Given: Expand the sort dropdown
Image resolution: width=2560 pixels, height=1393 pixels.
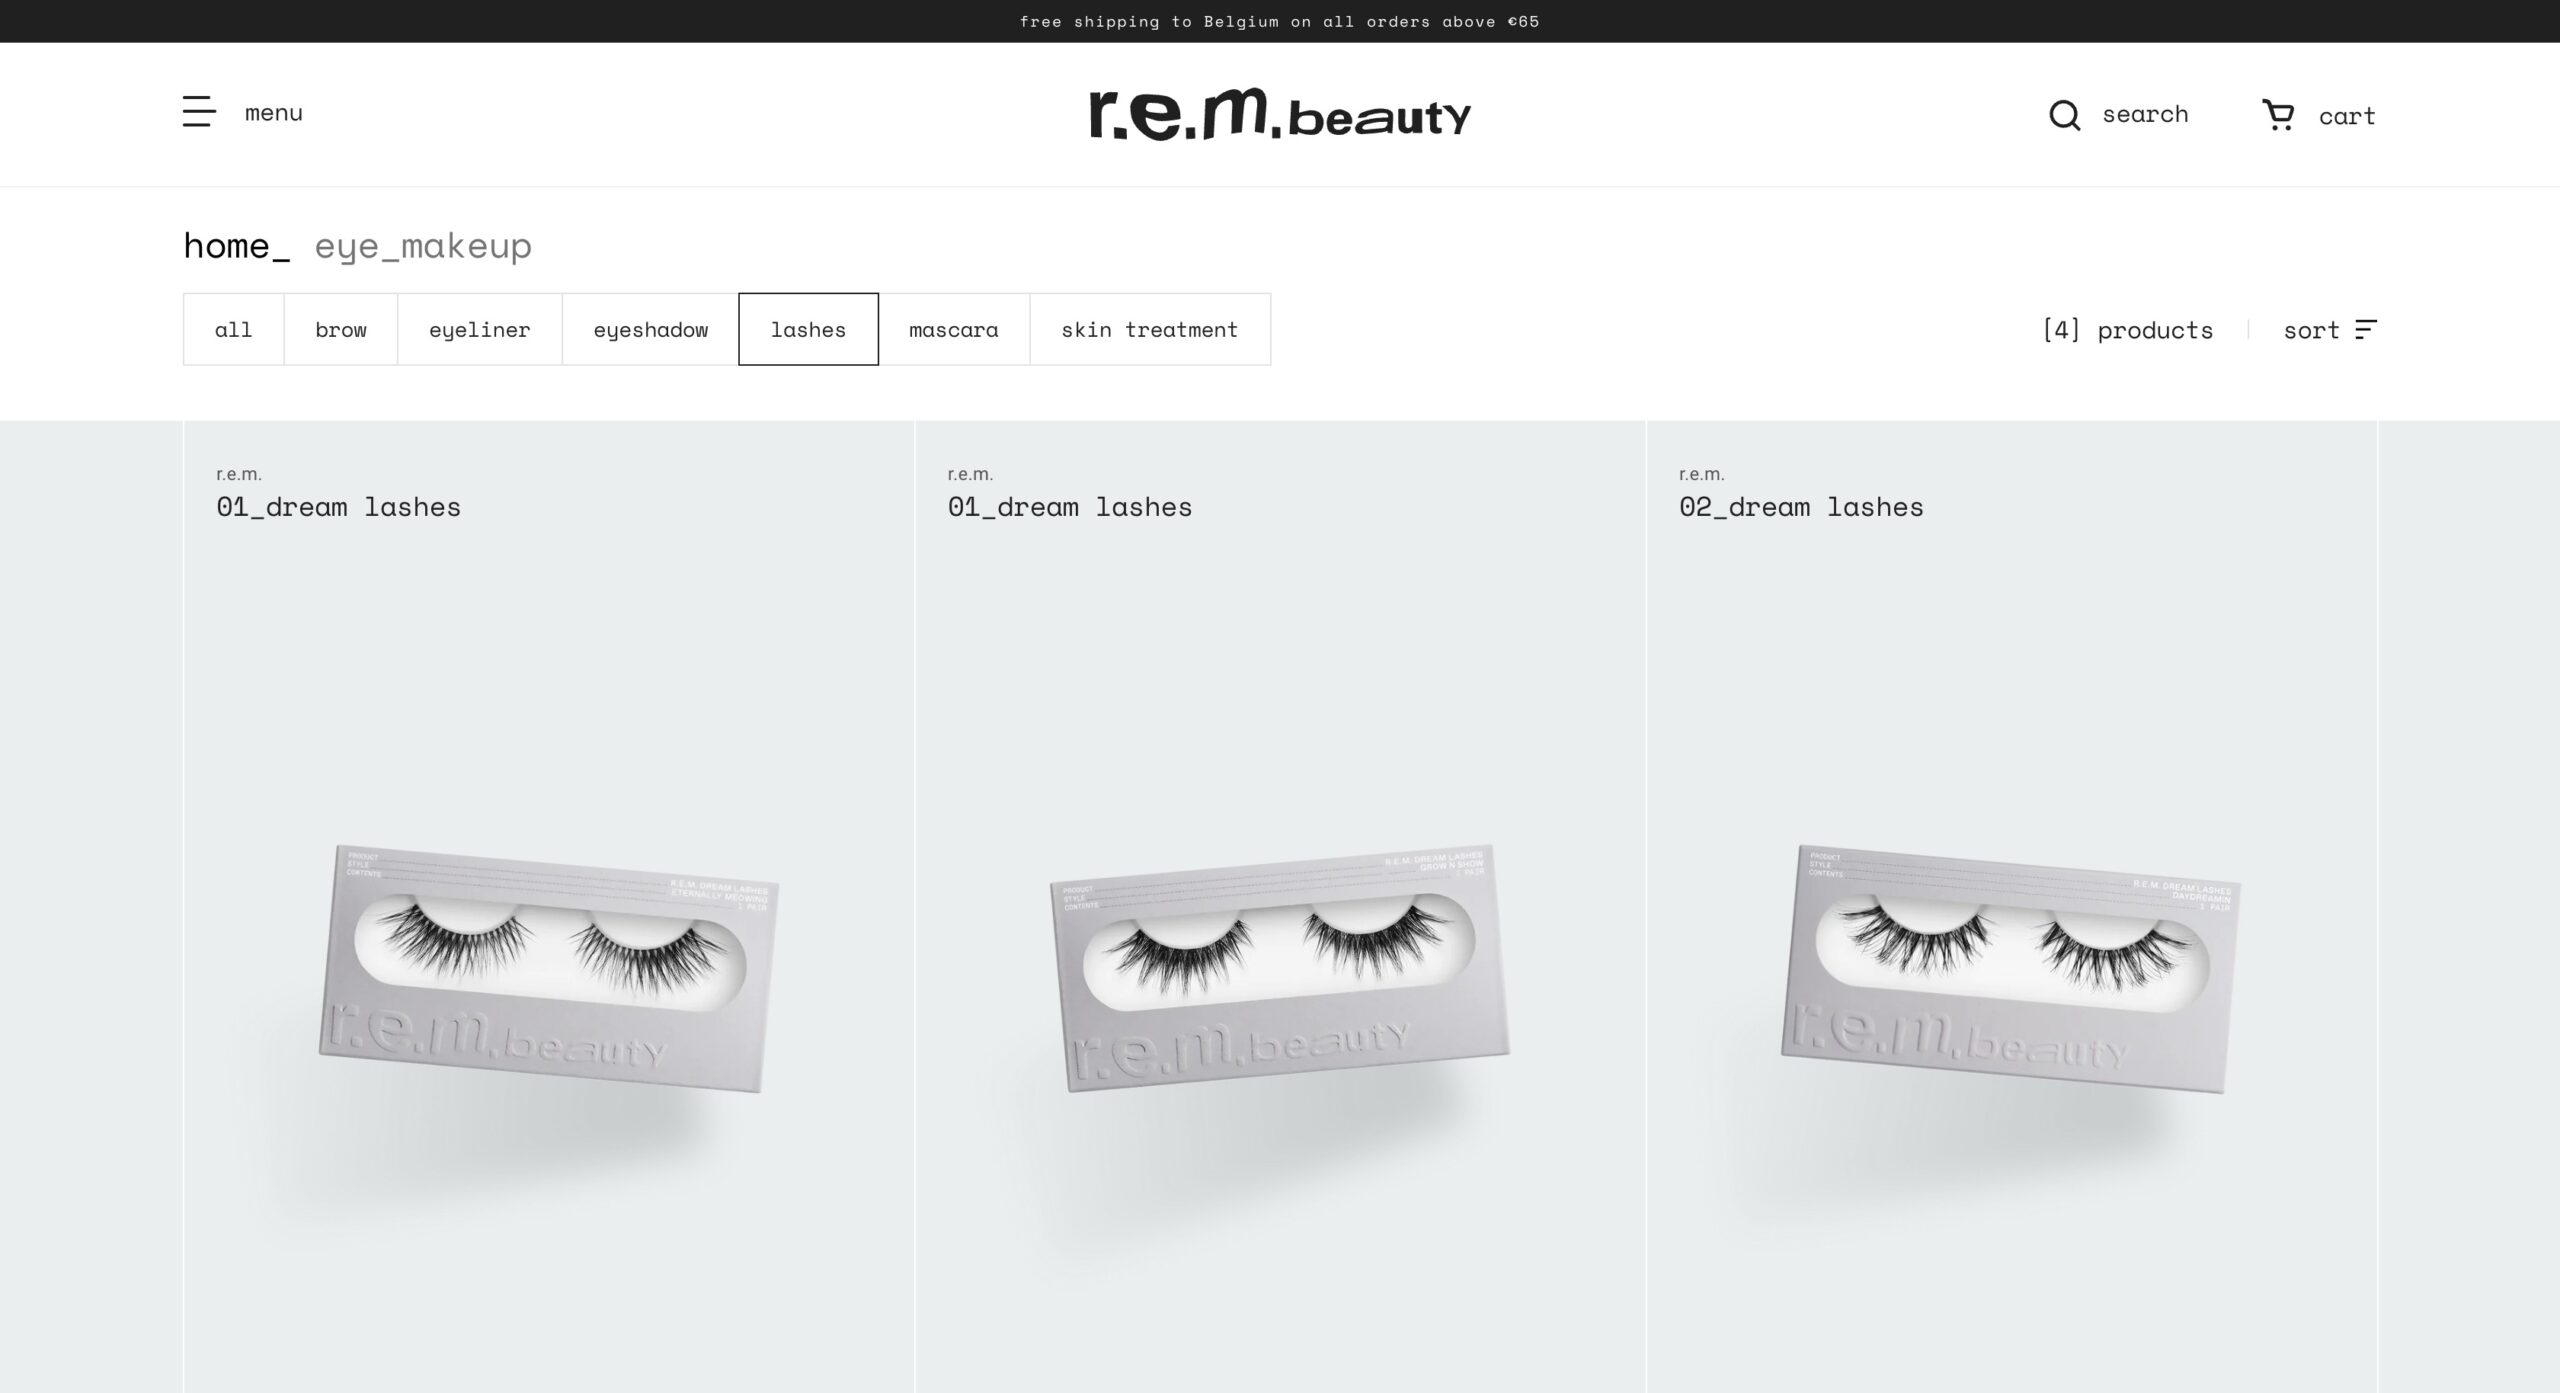Looking at the screenshot, I should point(2330,330).
